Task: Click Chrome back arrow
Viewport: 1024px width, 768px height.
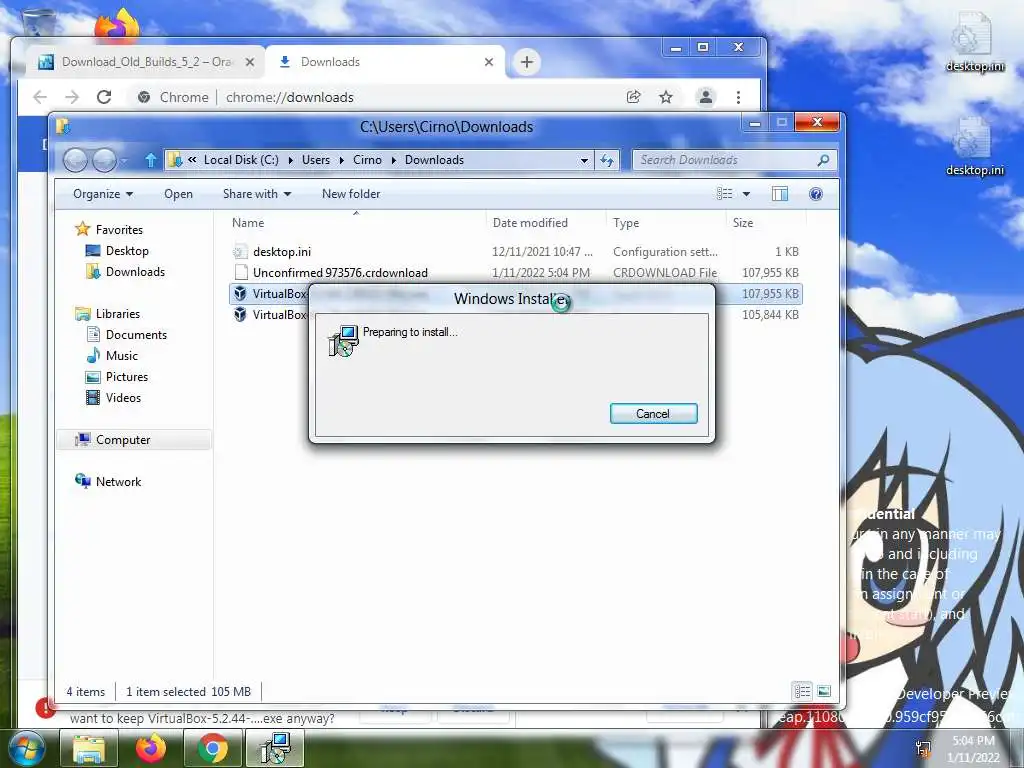Action: (40, 97)
